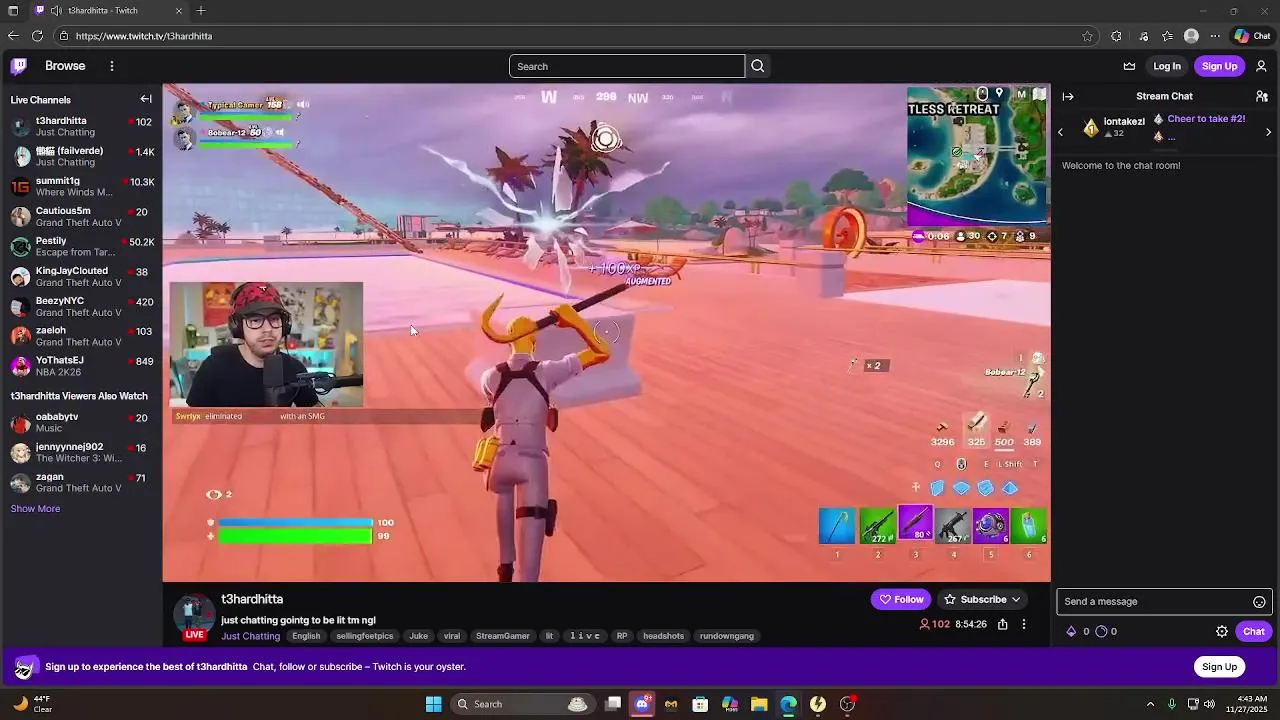
Task: Open the Subscribe dropdown
Action: (983, 599)
